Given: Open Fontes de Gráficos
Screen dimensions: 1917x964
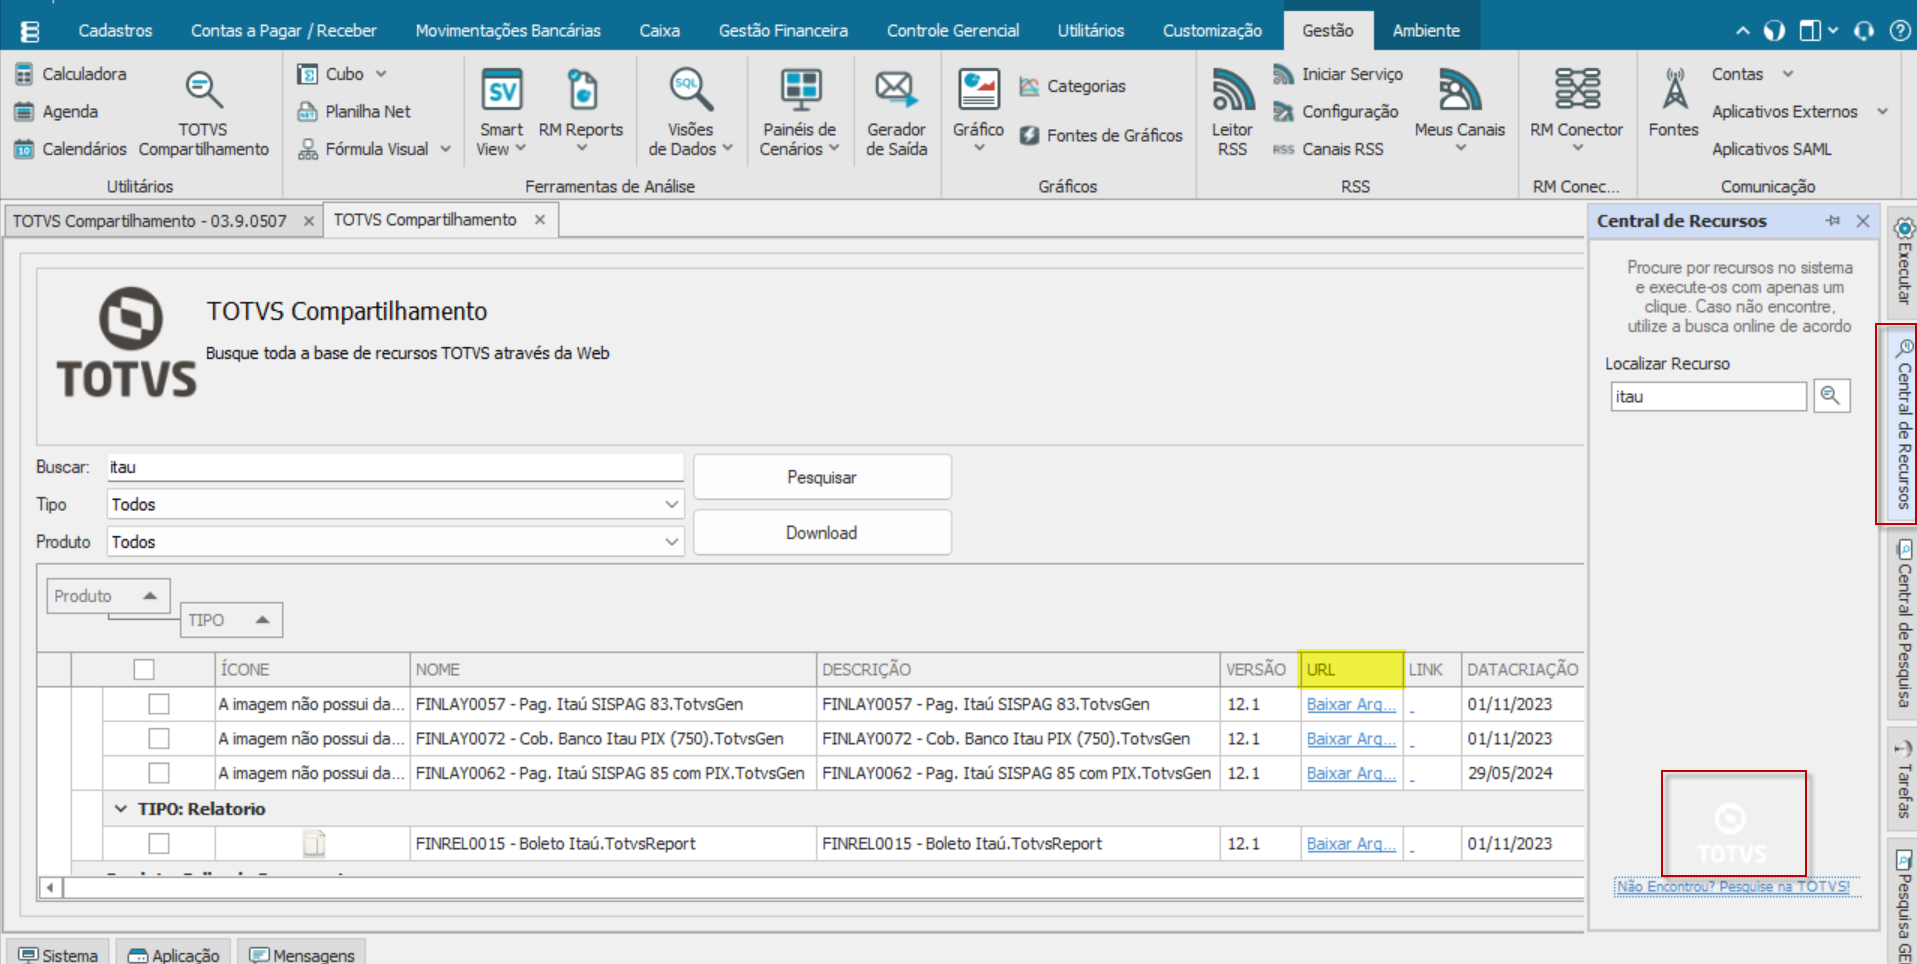Looking at the screenshot, I should [1100, 135].
